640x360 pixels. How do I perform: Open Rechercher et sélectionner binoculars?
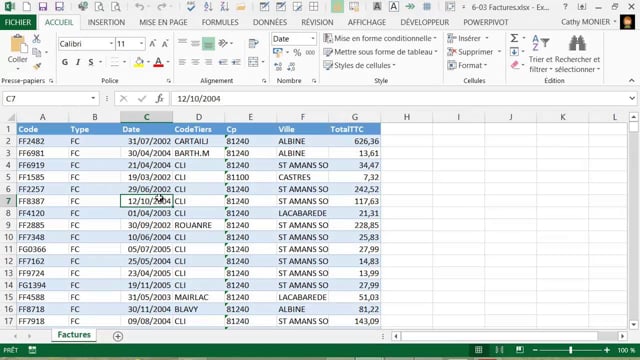(x=577, y=54)
